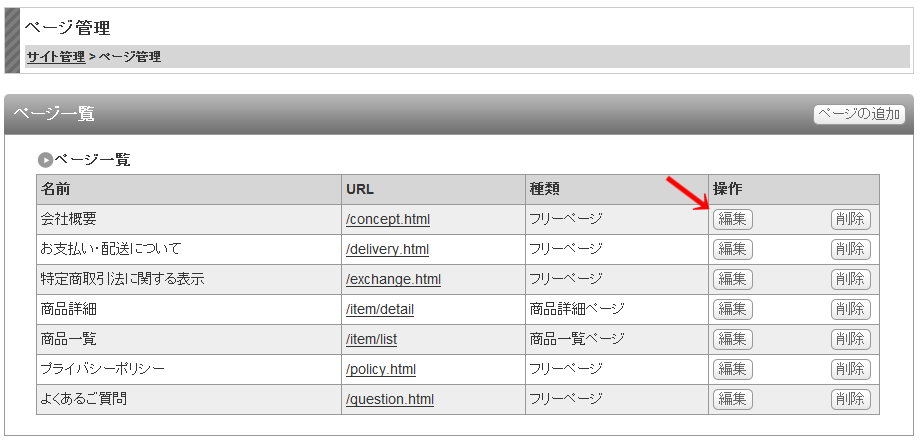Open the /exchange.html link
The height and width of the screenshot is (442, 921).
coord(393,279)
